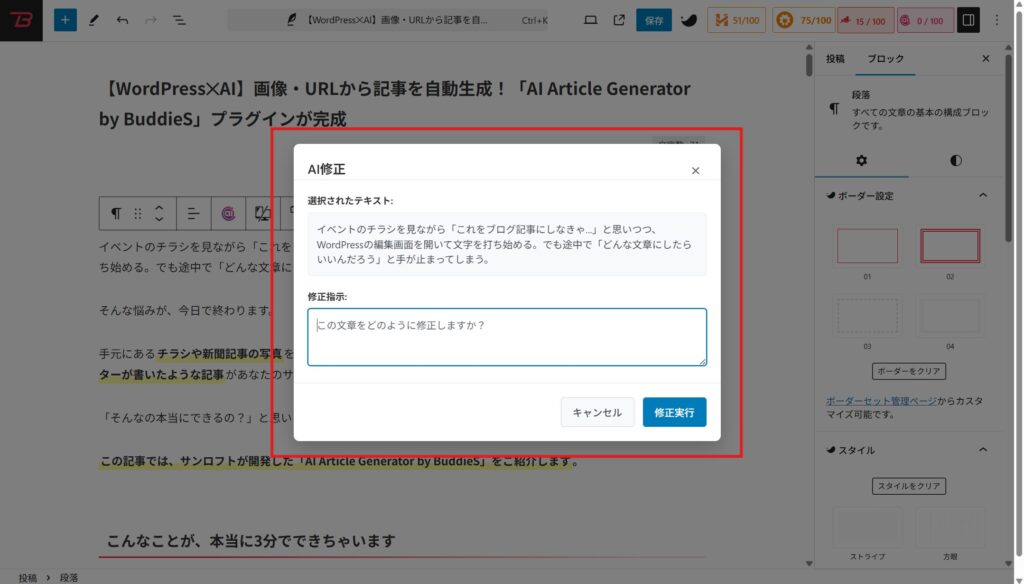Select the 方眼 style thumbnail
This screenshot has width=1024, height=584.
(x=950, y=528)
